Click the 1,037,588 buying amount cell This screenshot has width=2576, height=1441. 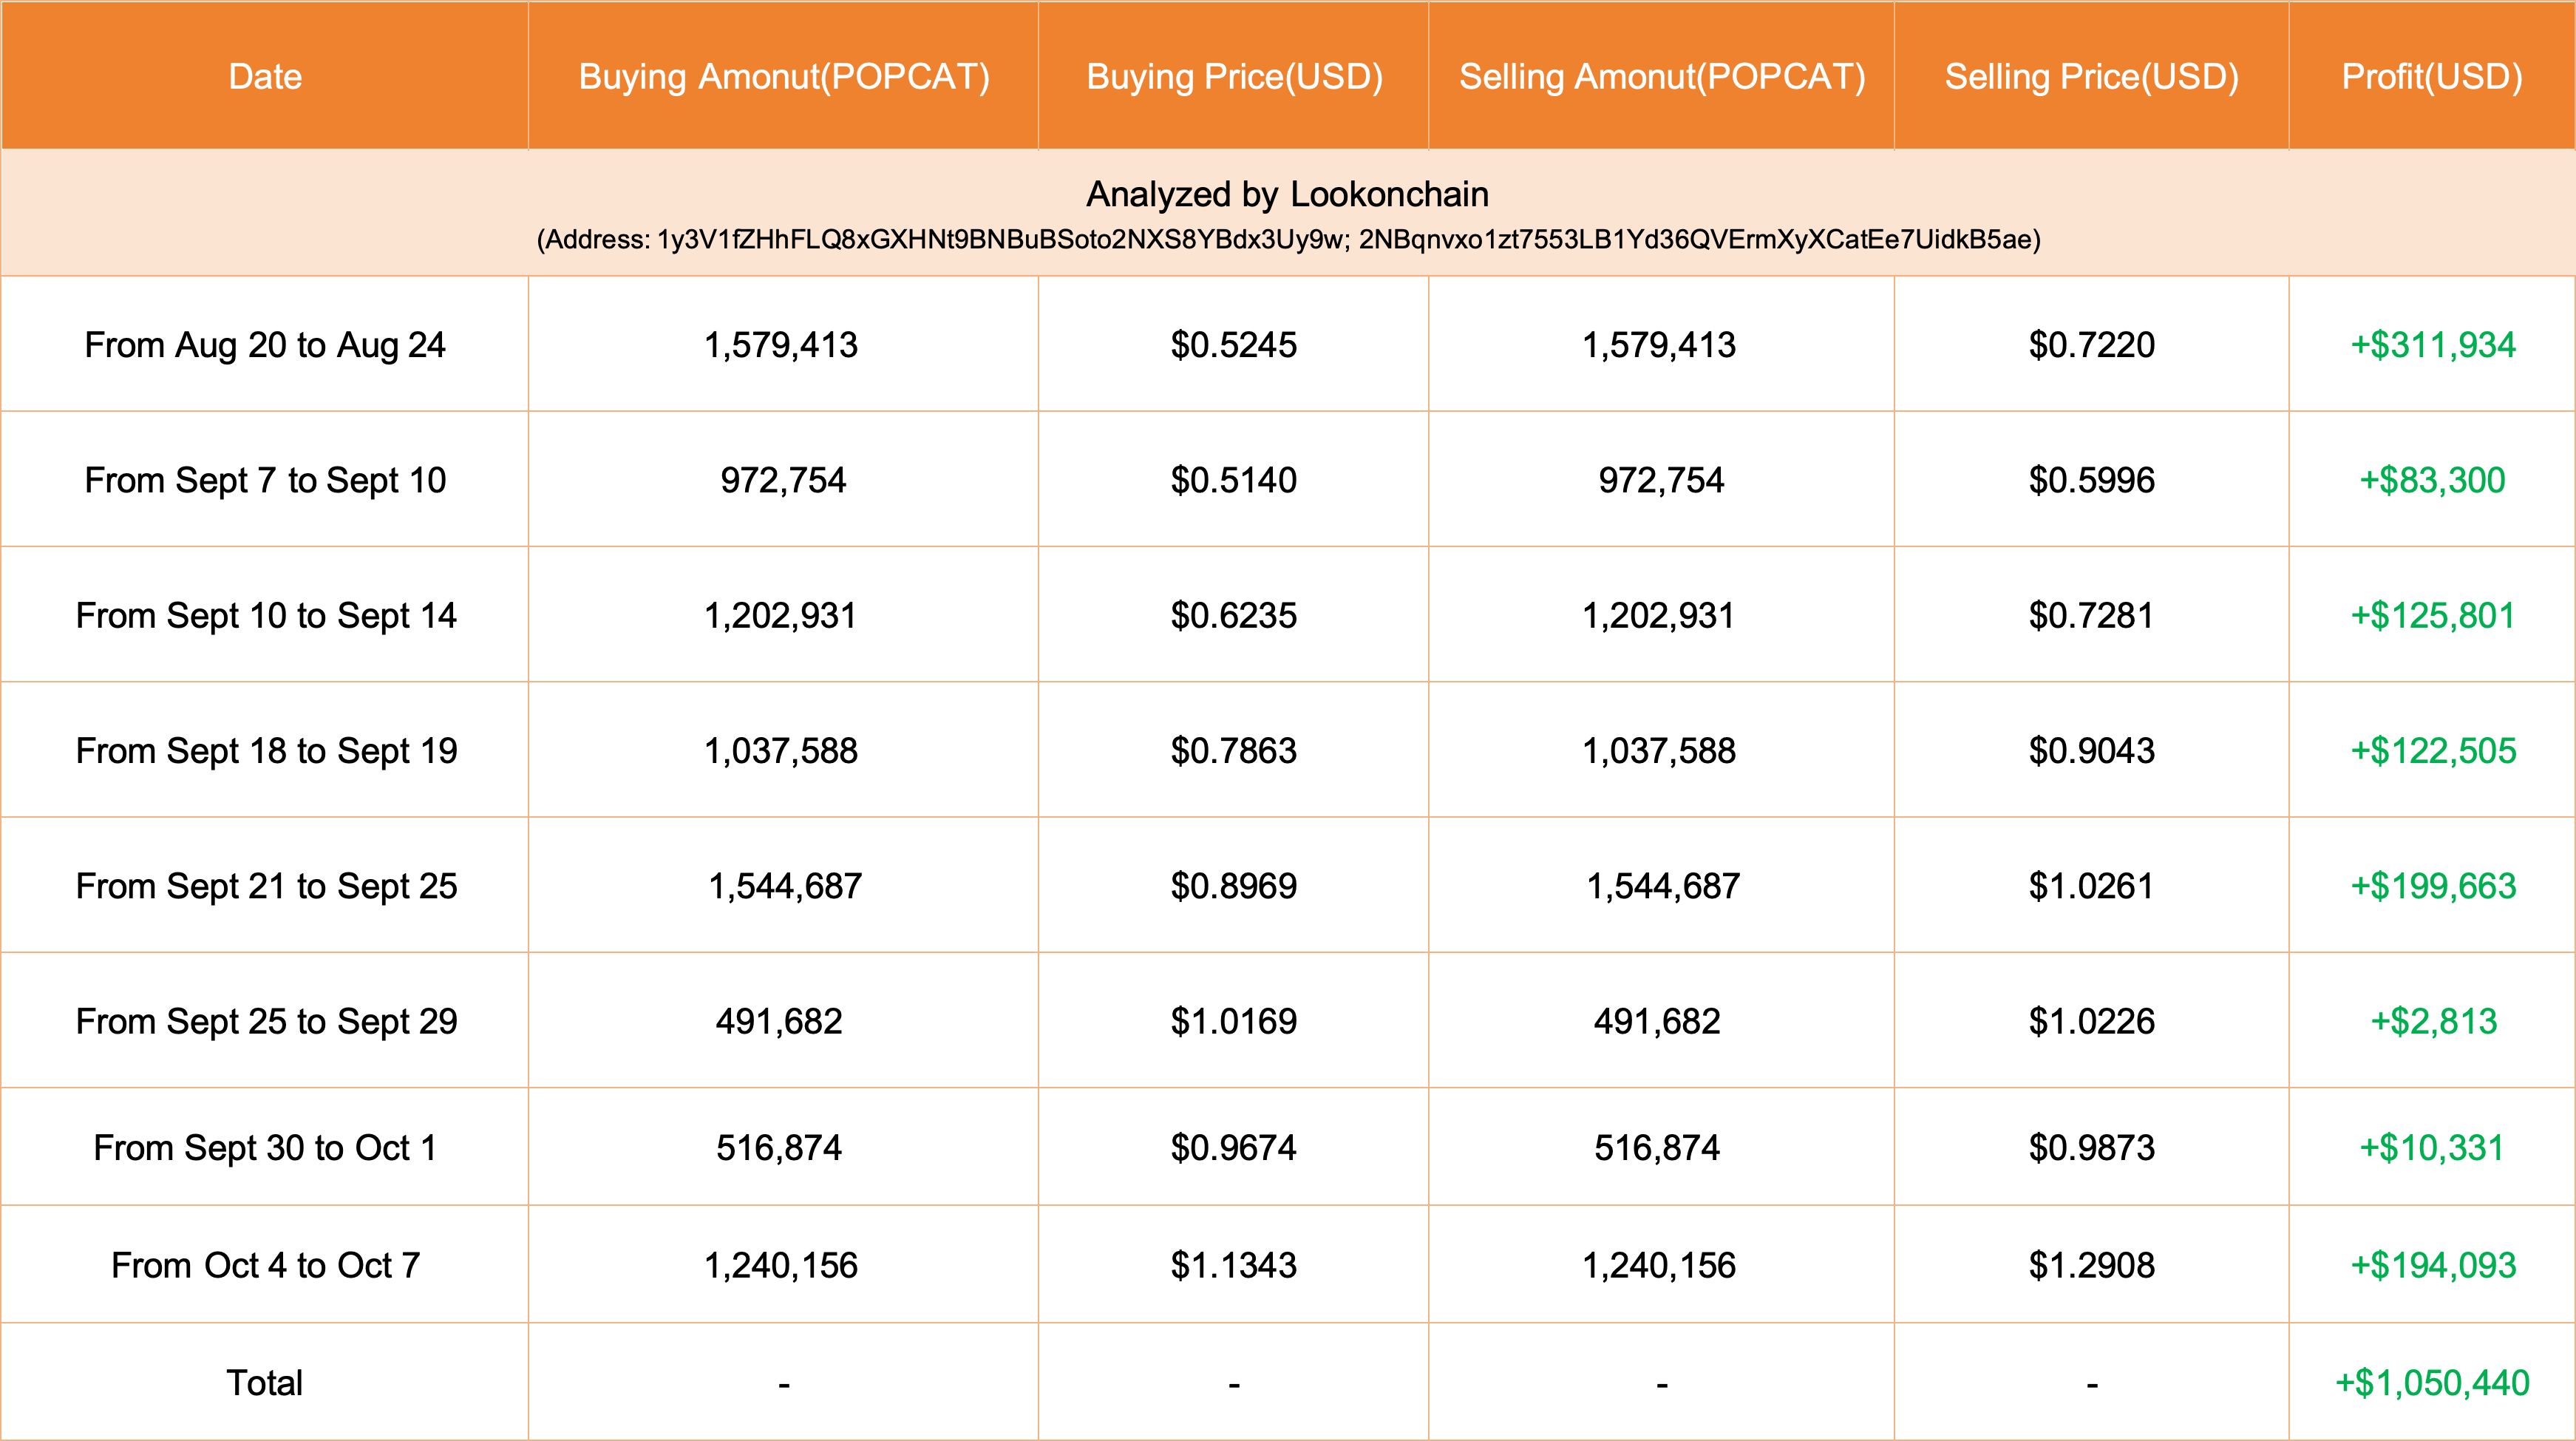point(781,751)
